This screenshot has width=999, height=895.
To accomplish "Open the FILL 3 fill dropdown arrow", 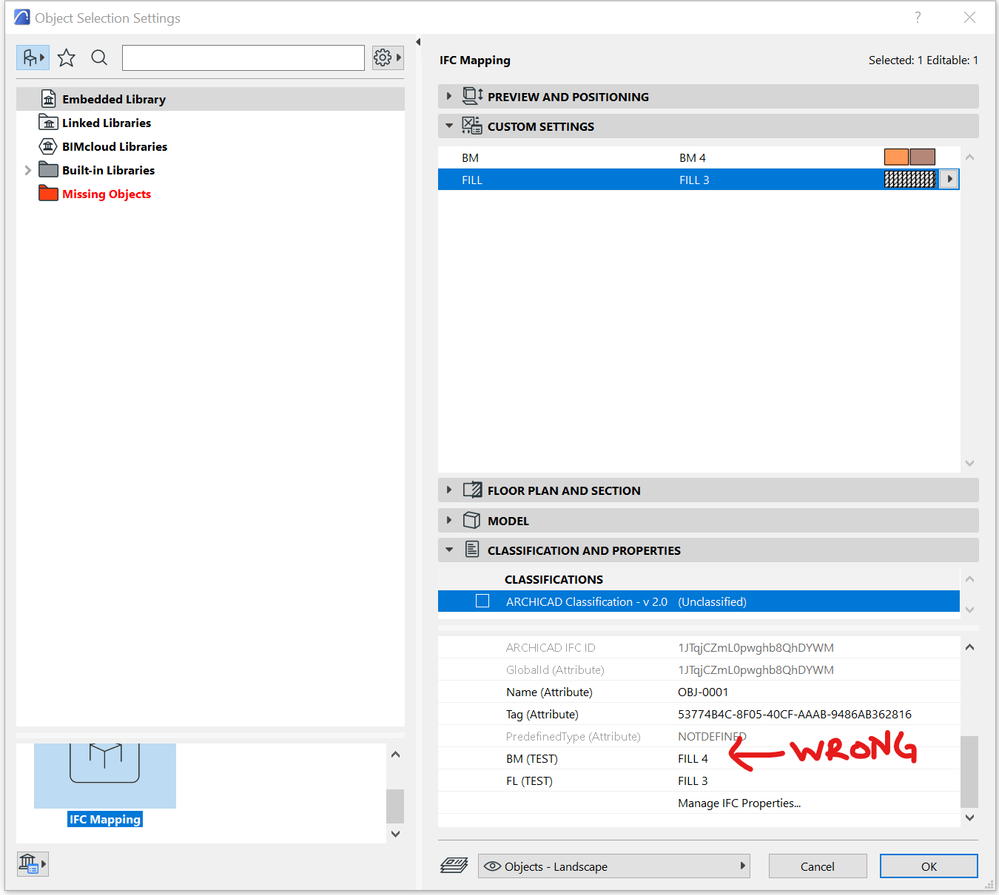I will tap(949, 180).
